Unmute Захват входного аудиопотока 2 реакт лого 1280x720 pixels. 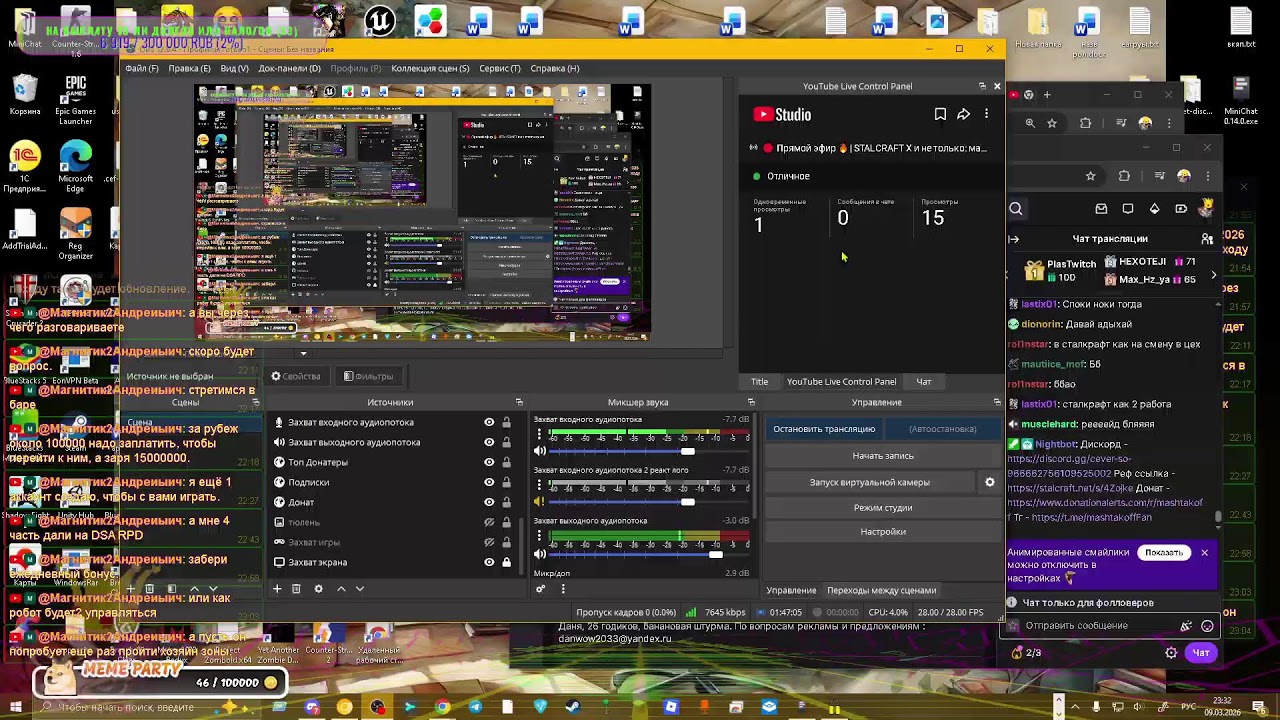[x=540, y=502]
